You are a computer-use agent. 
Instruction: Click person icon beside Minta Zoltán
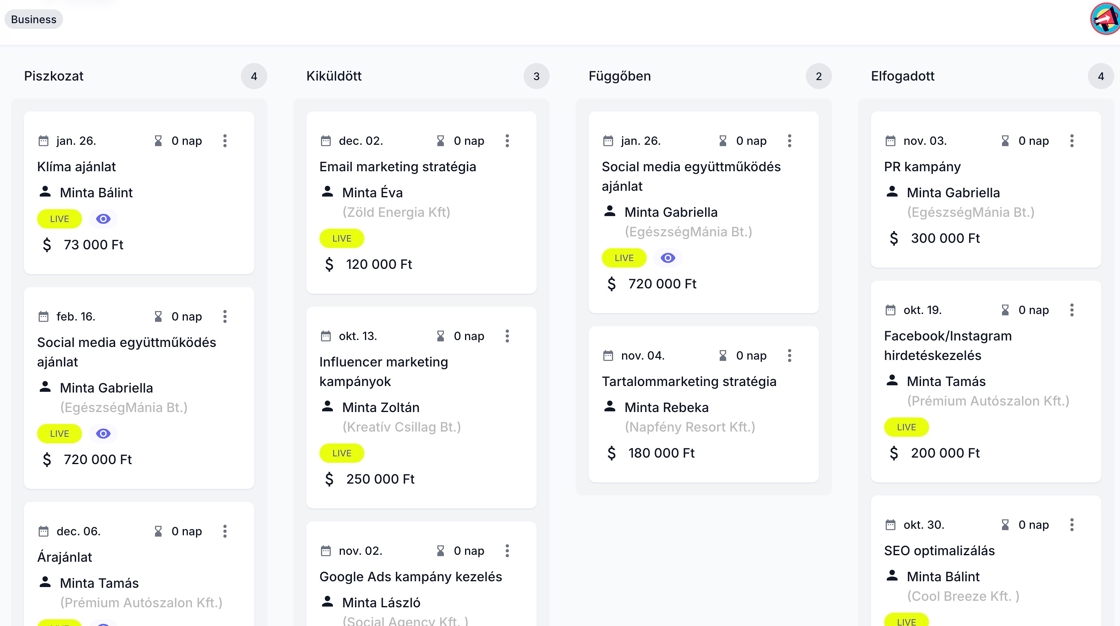point(327,407)
